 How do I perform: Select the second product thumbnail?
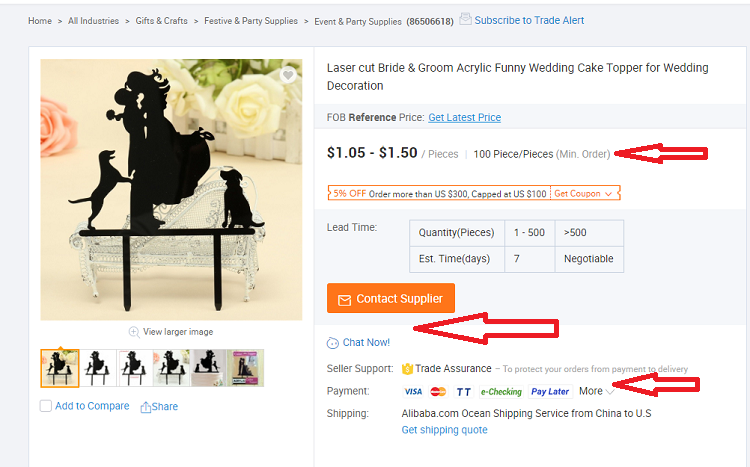pos(97,368)
